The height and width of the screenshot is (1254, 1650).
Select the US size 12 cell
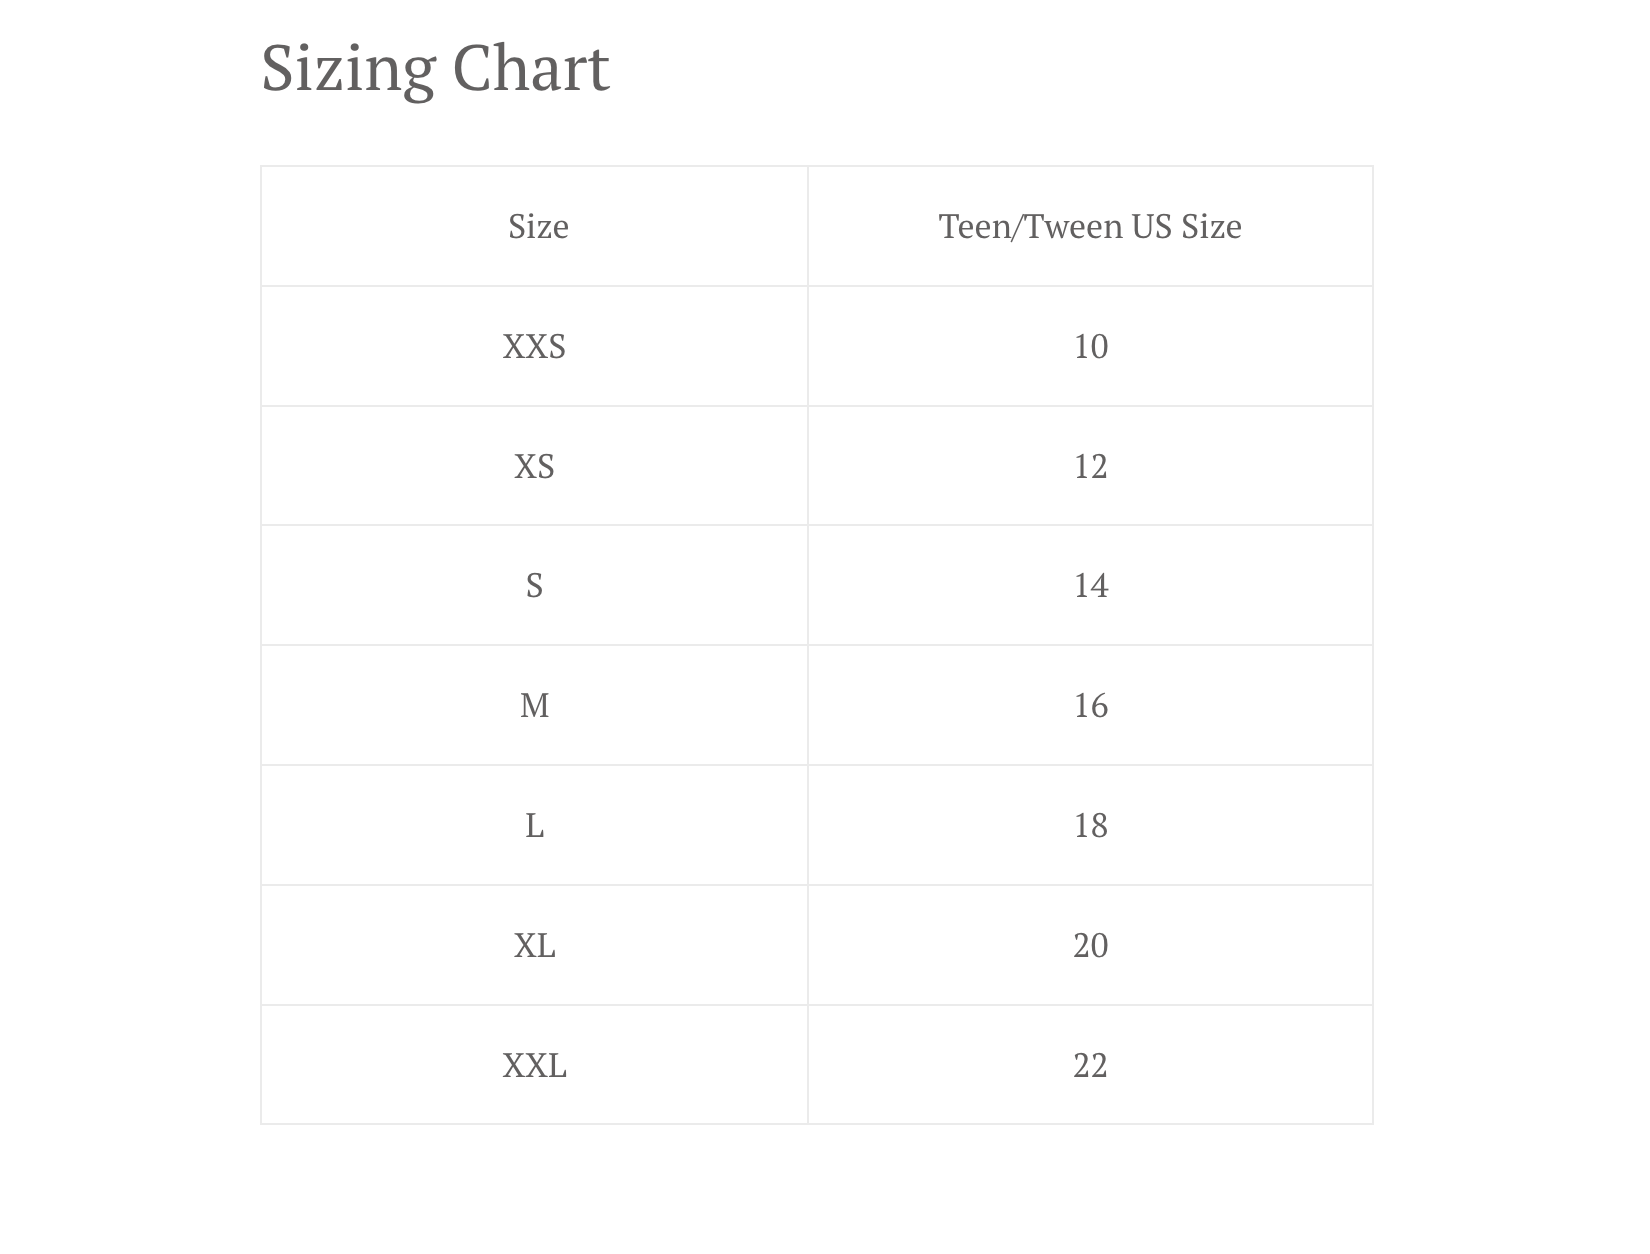click(1090, 466)
